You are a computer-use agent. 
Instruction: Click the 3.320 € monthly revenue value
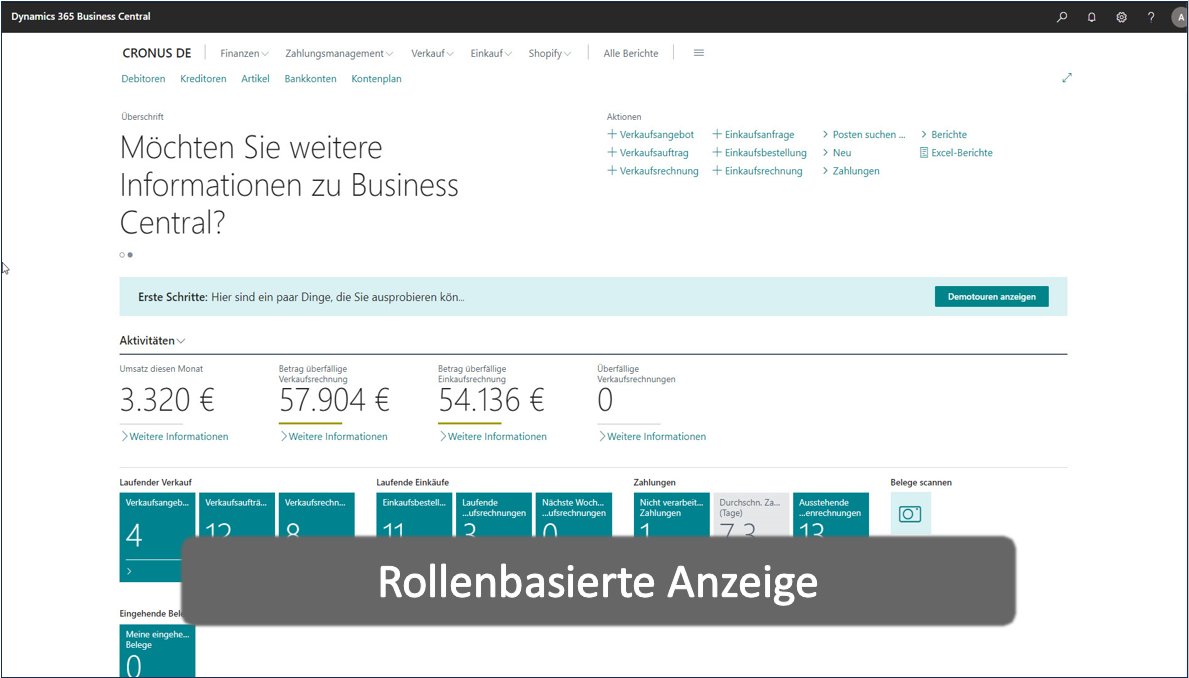click(167, 400)
